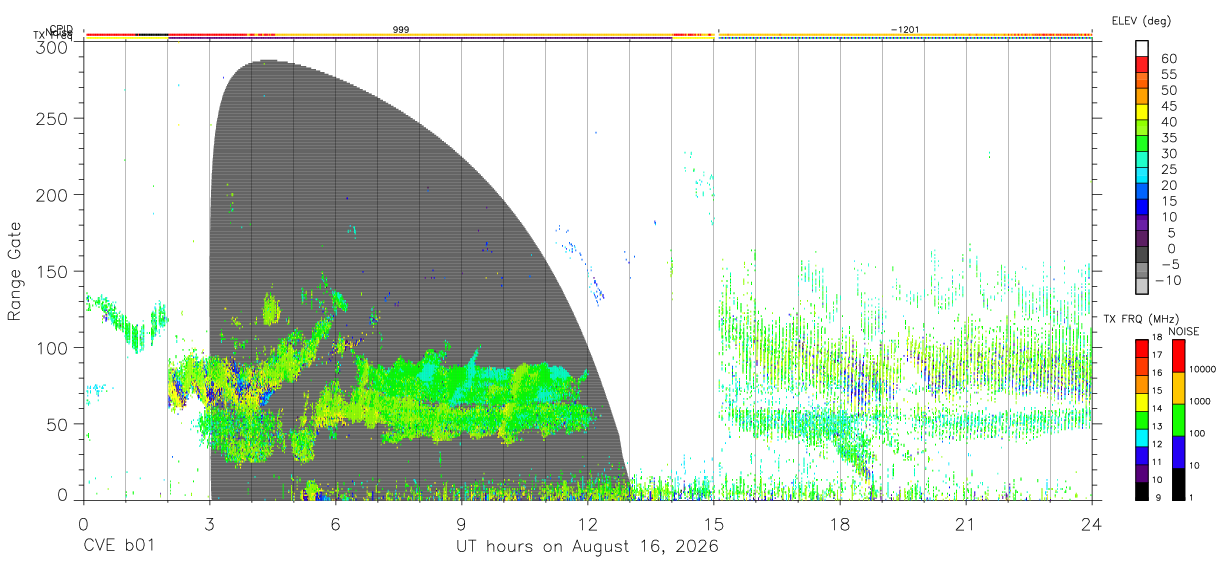The width and height of the screenshot is (1228, 567).
Task: Click the '21' hour tick label
Action: [966, 524]
